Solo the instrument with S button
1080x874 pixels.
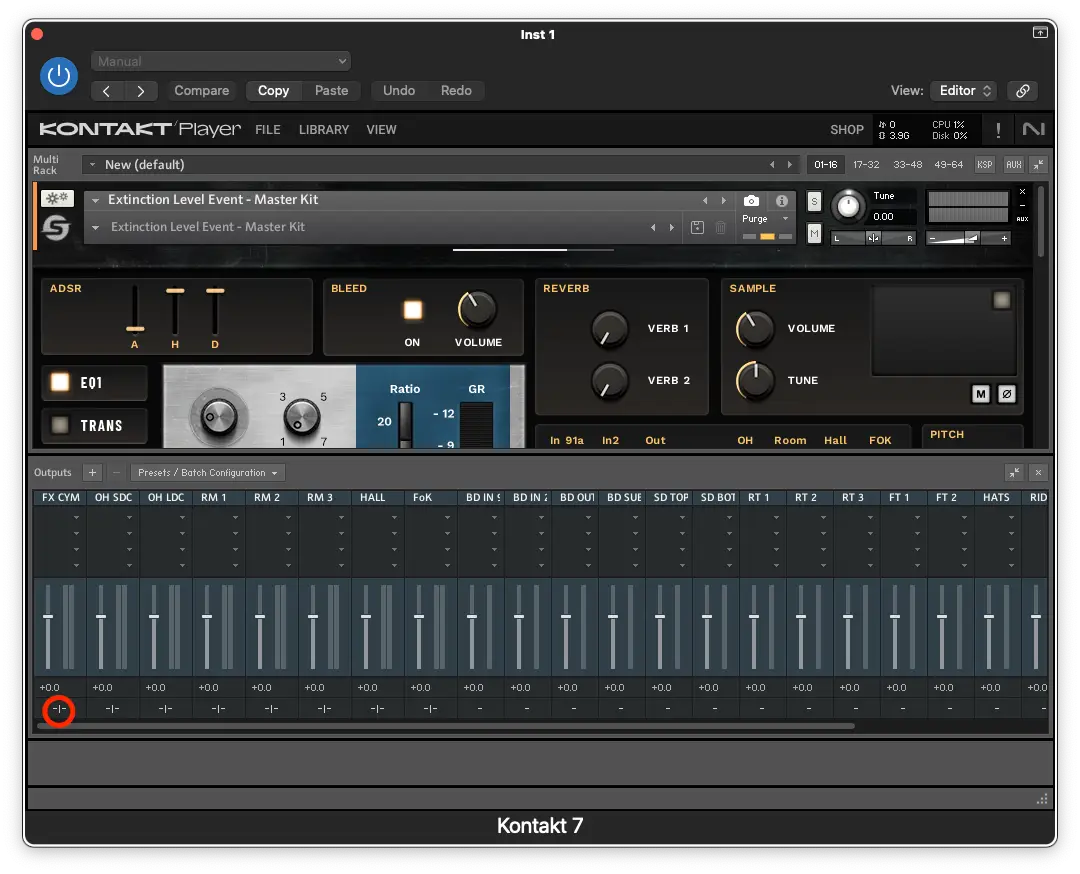coord(814,201)
